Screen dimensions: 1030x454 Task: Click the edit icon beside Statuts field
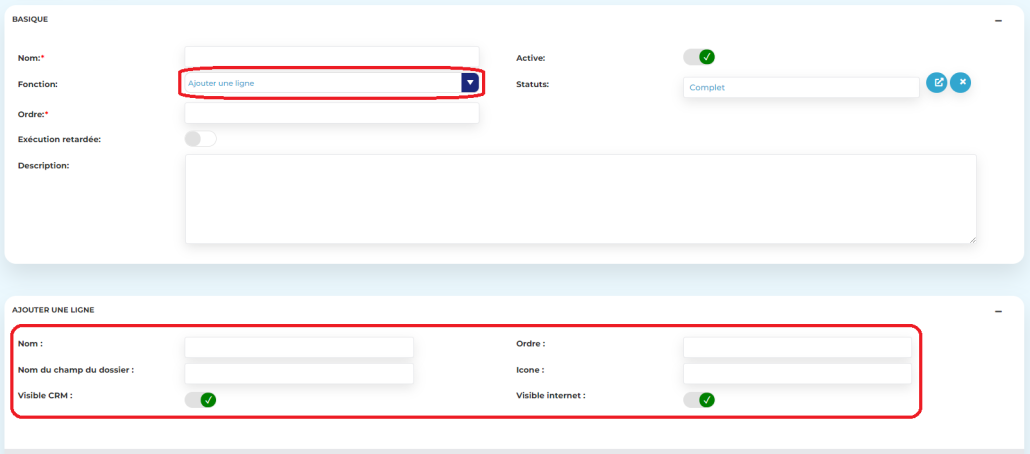pos(937,83)
